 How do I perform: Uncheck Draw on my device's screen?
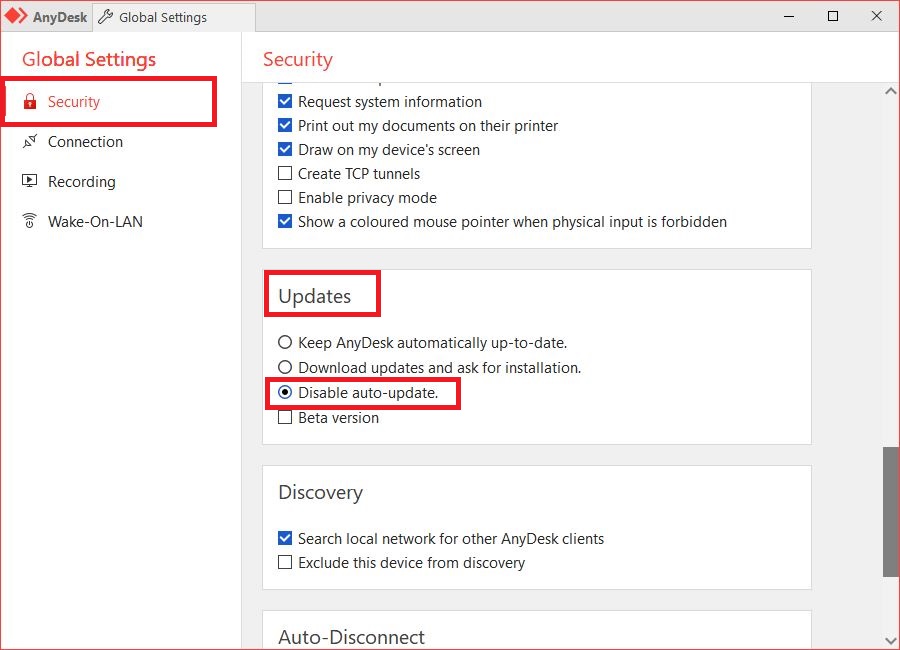coord(285,149)
